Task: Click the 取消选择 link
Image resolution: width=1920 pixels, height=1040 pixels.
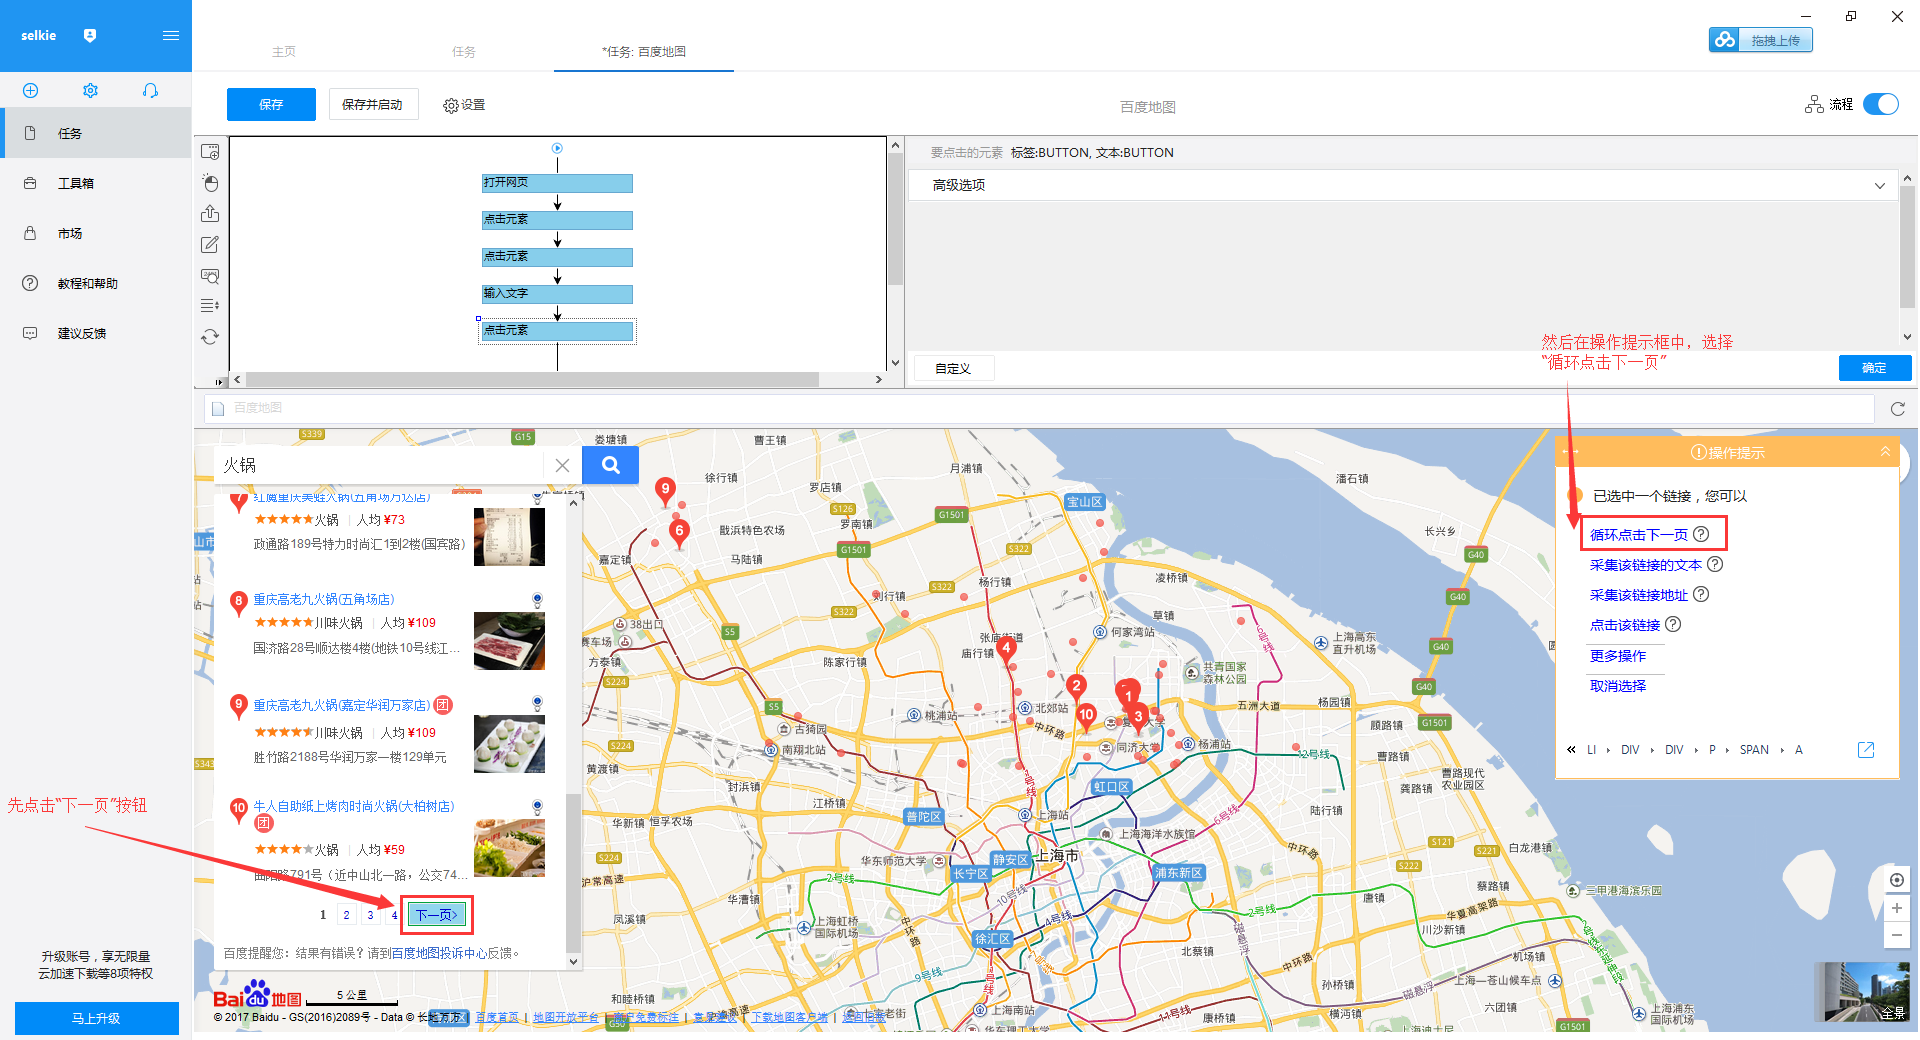Action: (1618, 686)
